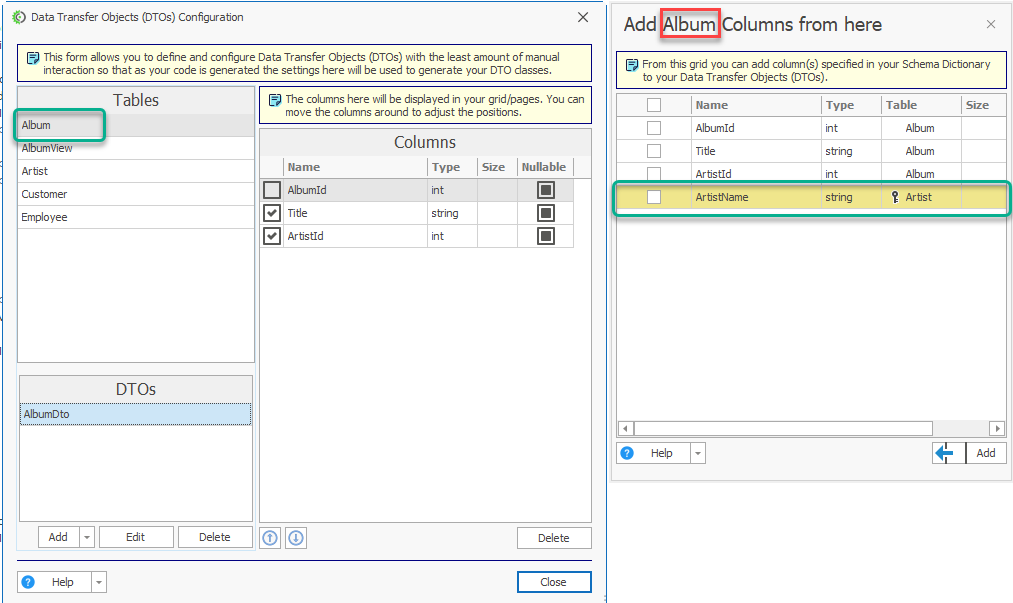Toggle the select-all header checkbox
Viewport: 1013px width, 603px height.
click(x=654, y=105)
